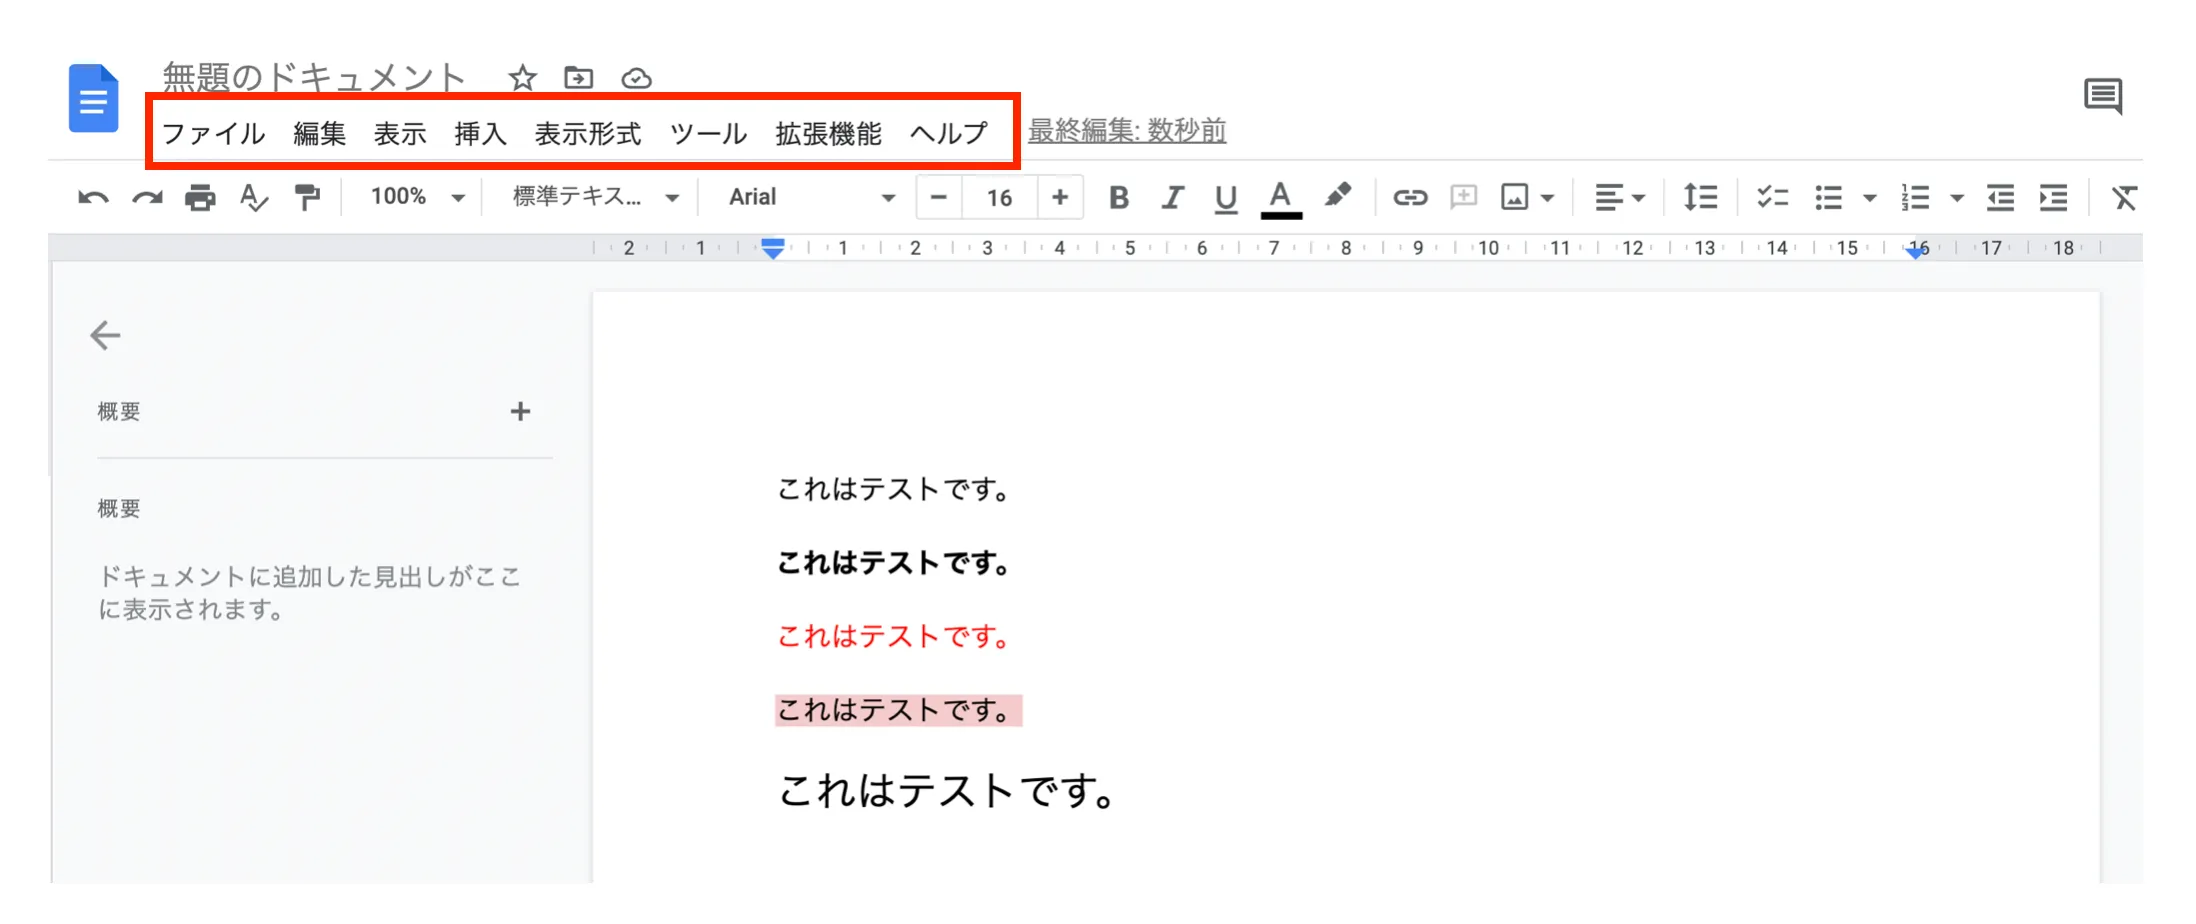The height and width of the screenshot is (924, 2196).
Task: Click the red これはテストです。 line
Action: coord(893,636)
